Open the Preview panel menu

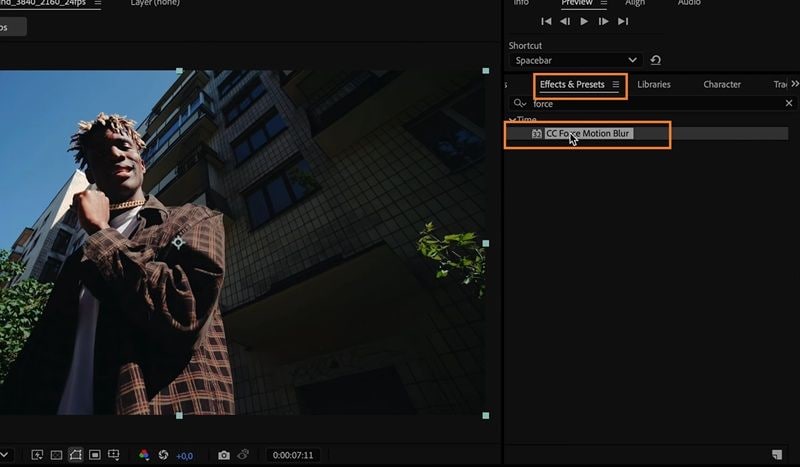click(x=604, y=3)
